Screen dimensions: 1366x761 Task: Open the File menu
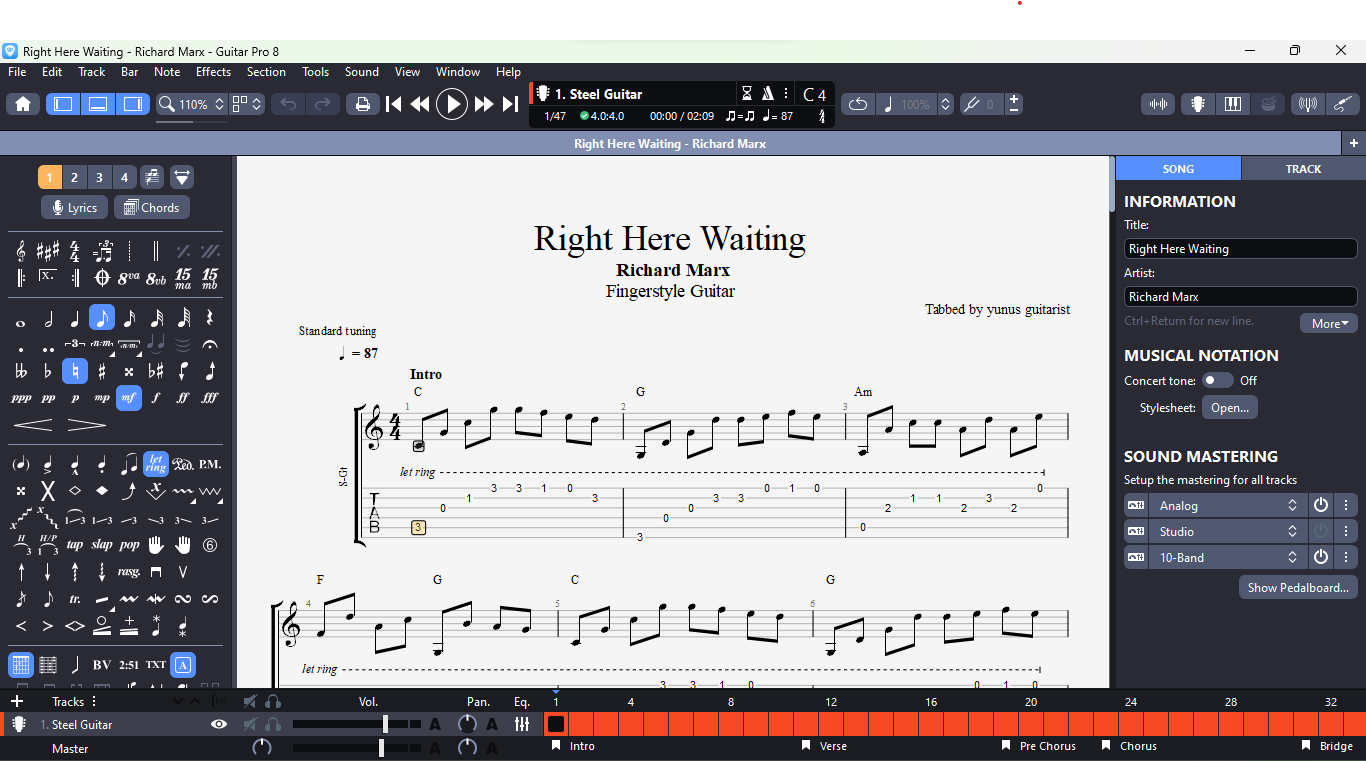(x=17, y=72)
